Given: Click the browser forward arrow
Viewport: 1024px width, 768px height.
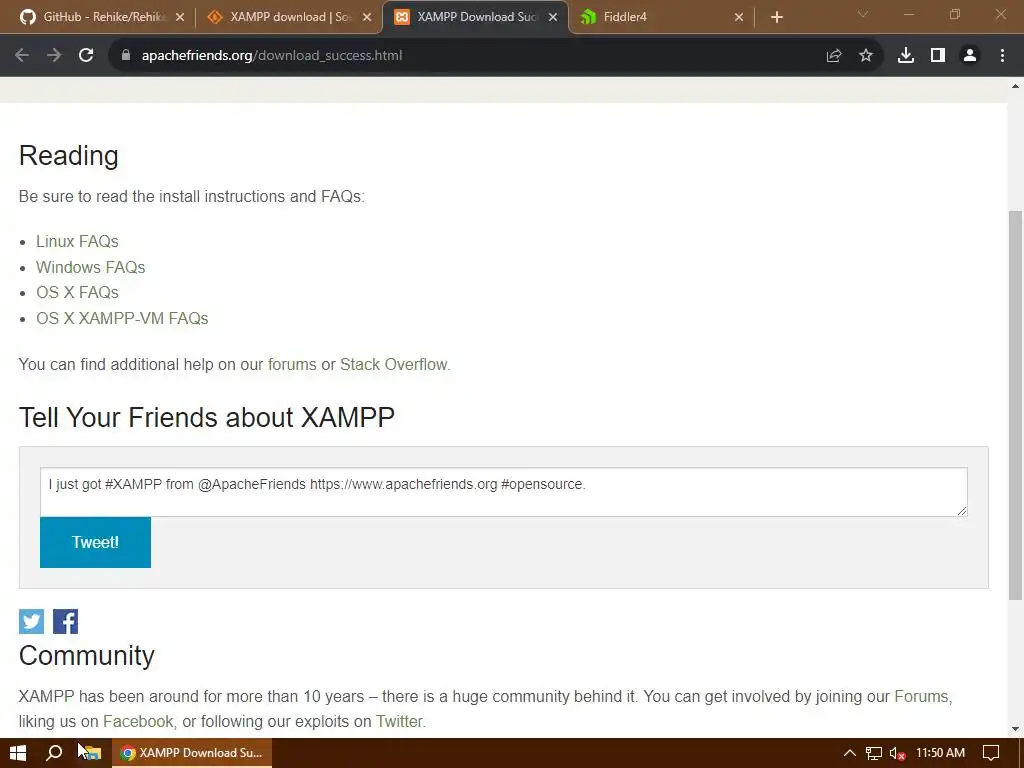Looking at the screenshot, I should [54, 56].
